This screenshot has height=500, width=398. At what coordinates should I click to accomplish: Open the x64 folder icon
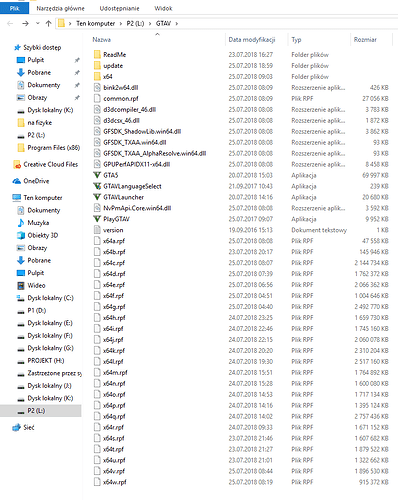[97, 76]
